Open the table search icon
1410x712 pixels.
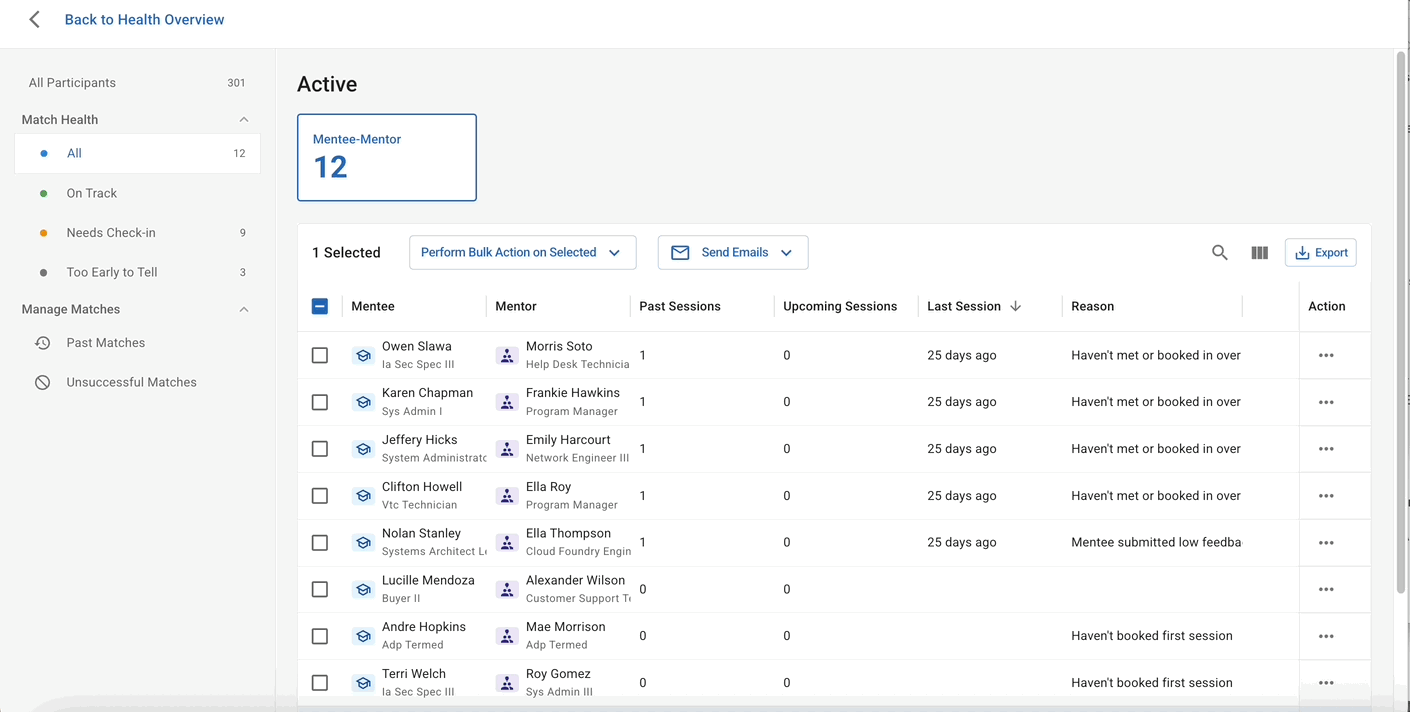[1219, 253]
